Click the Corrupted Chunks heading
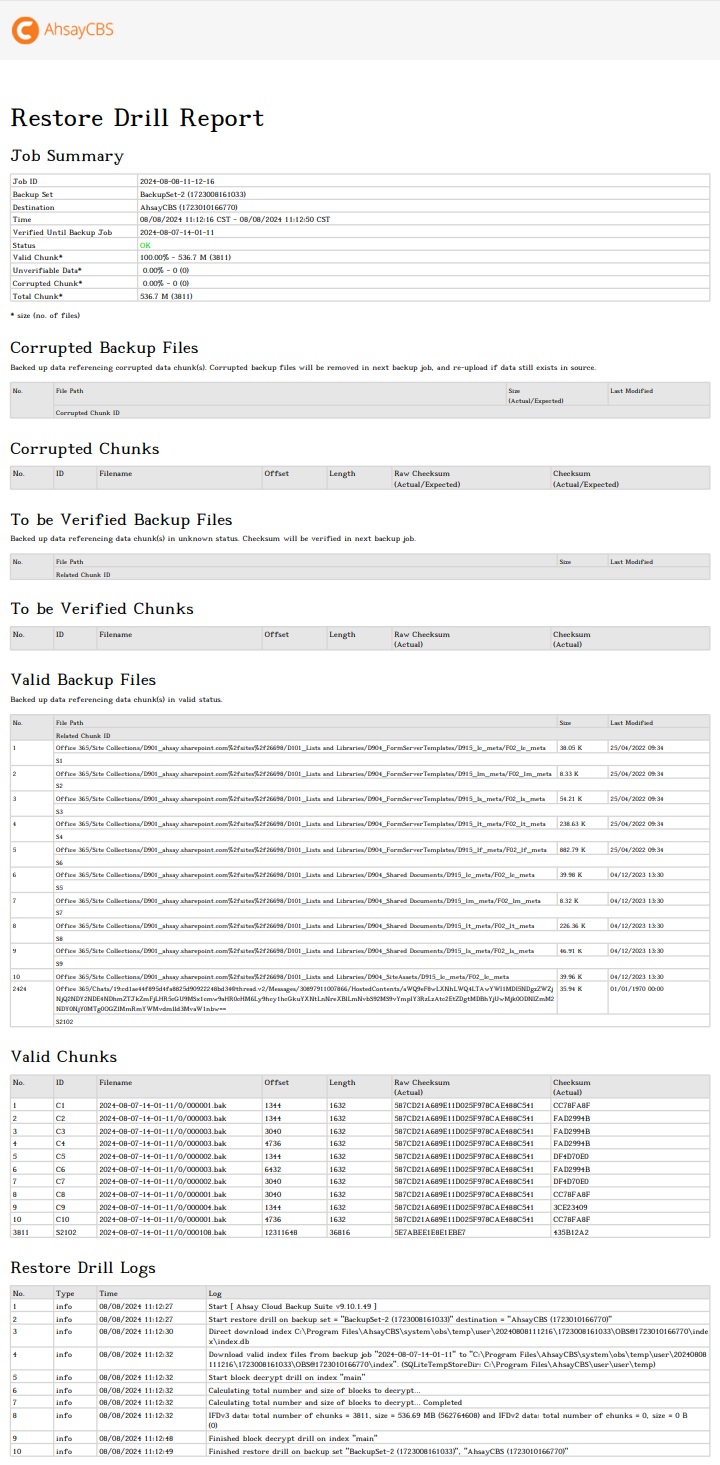Screen dimensions: 720x1465 [x=85, y=449]
